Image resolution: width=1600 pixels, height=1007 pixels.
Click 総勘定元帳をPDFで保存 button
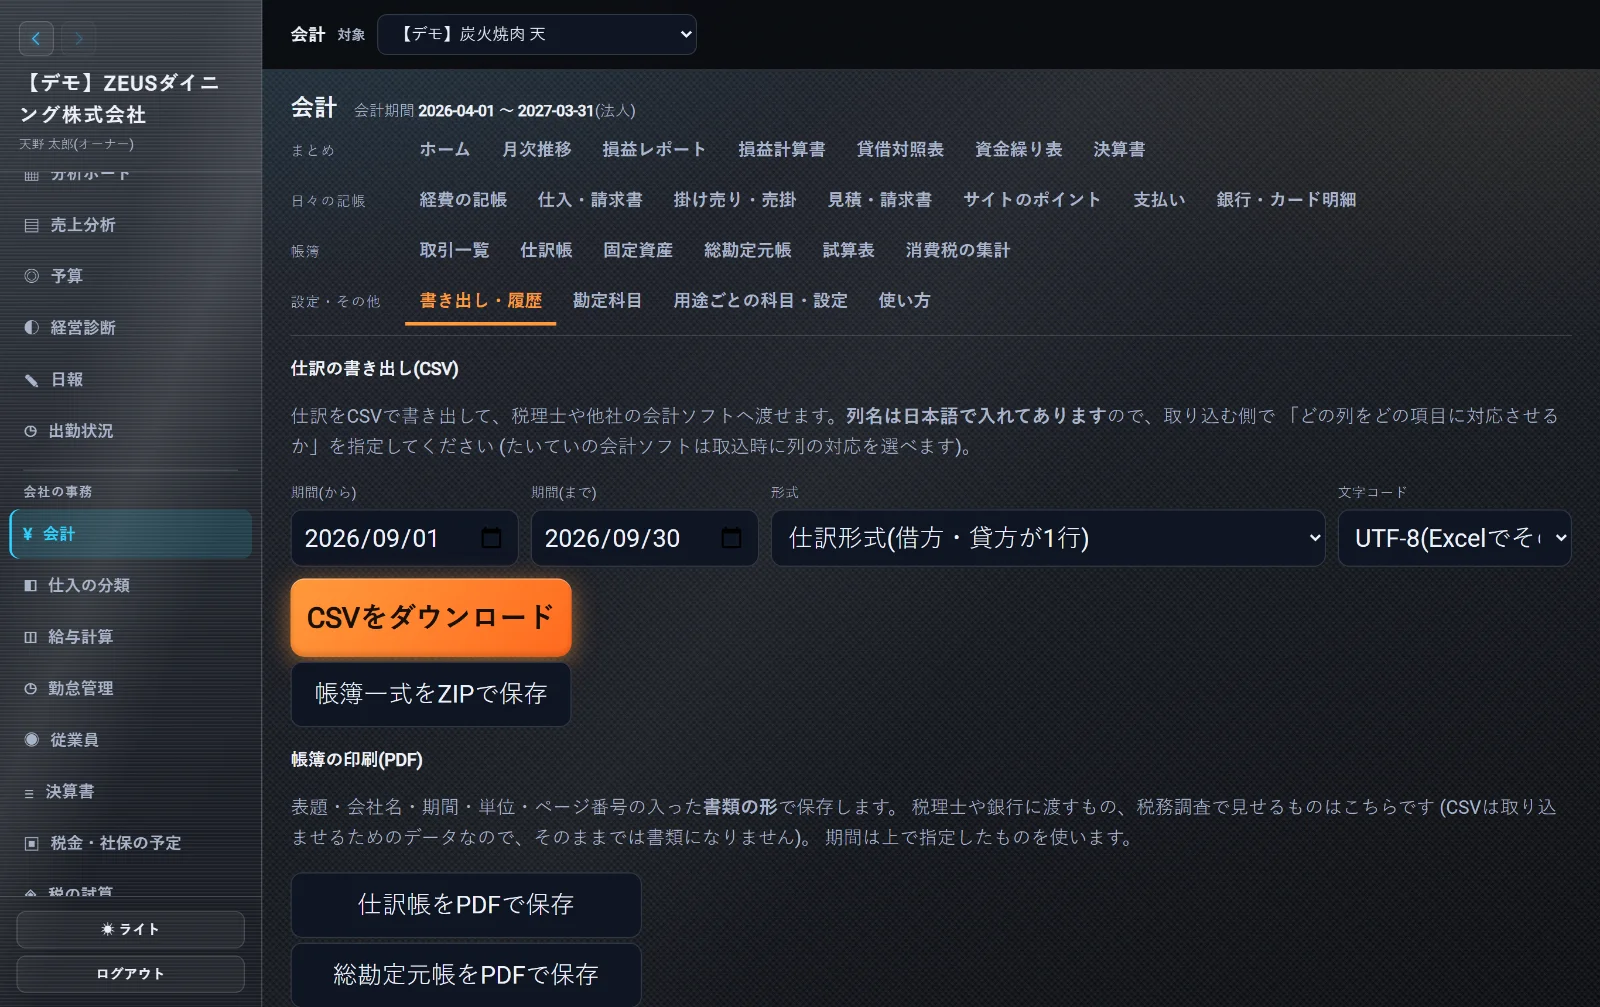(466, 974)
